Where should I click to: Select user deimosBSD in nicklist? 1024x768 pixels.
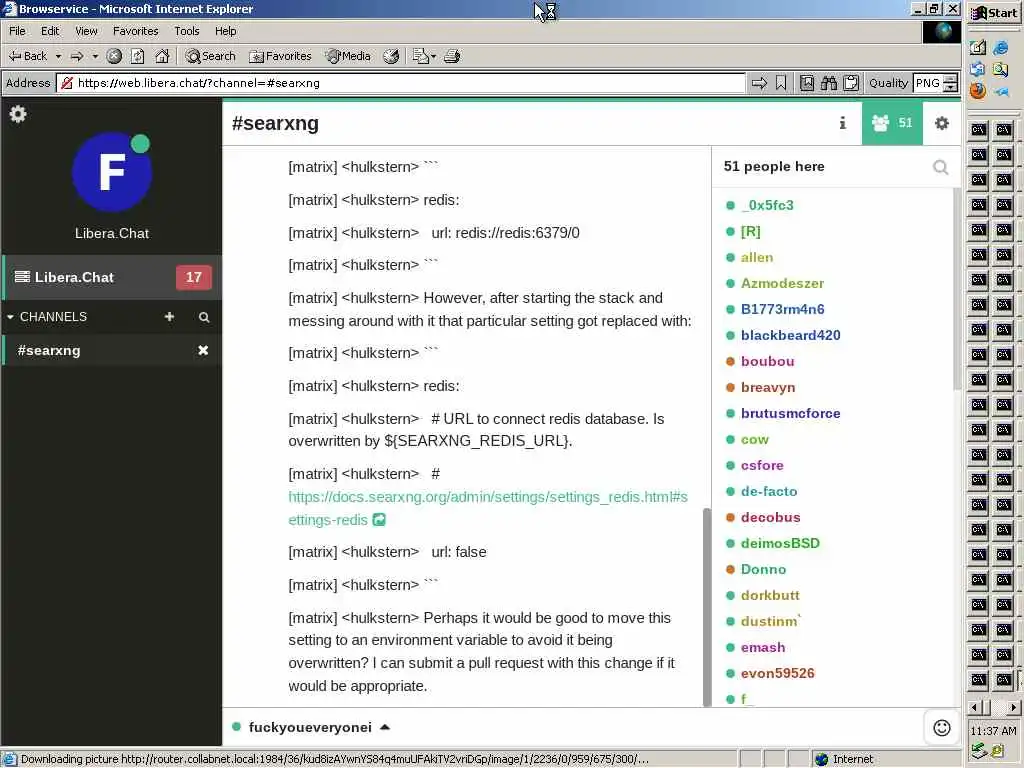pyautogui.click(x=780, y=543)
